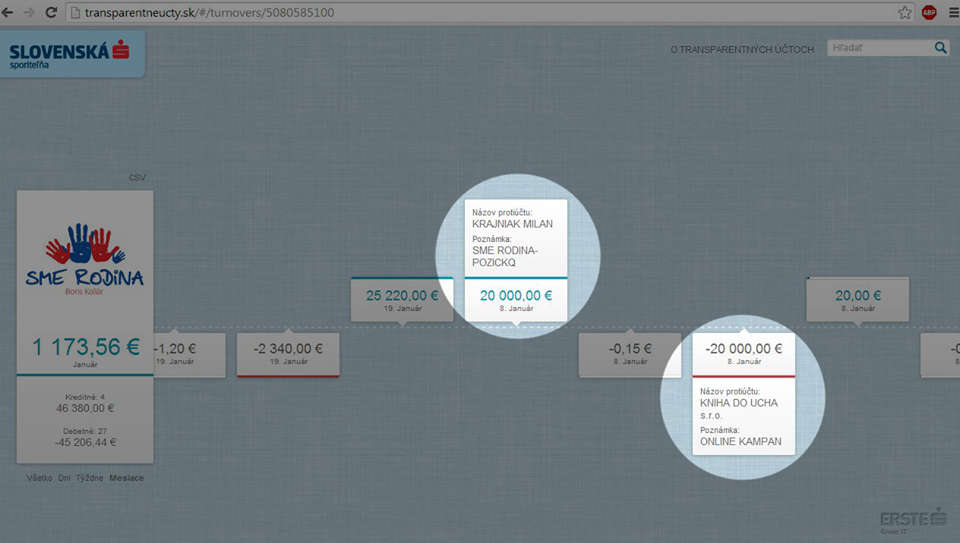
Task: Open the 20 000,00 € credit transaction
Action: tap(516, 299)
